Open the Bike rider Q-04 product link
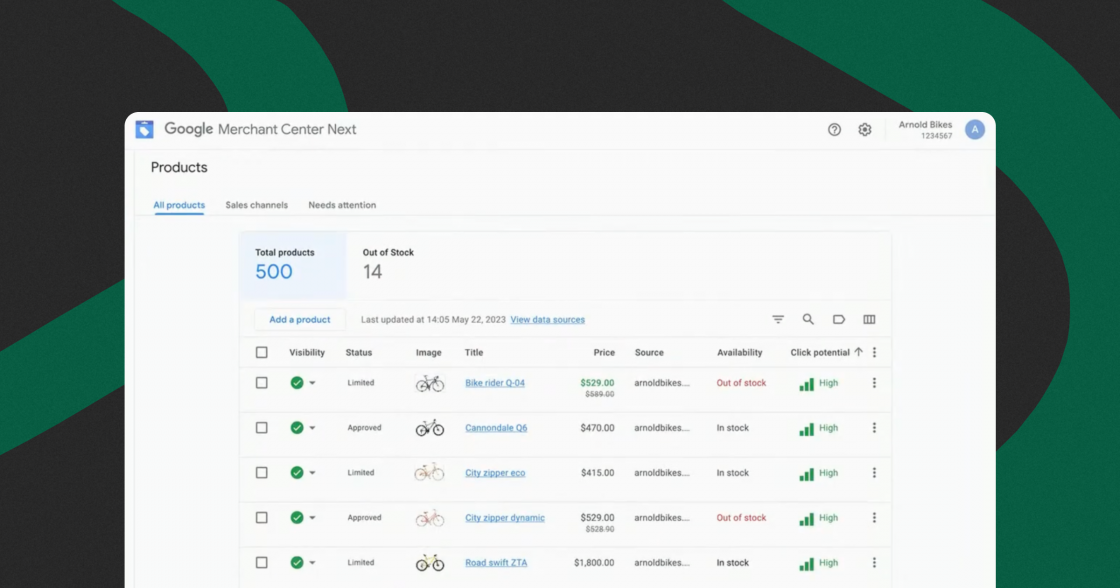This screenshot has height=588, width=1120. point(495,383)
